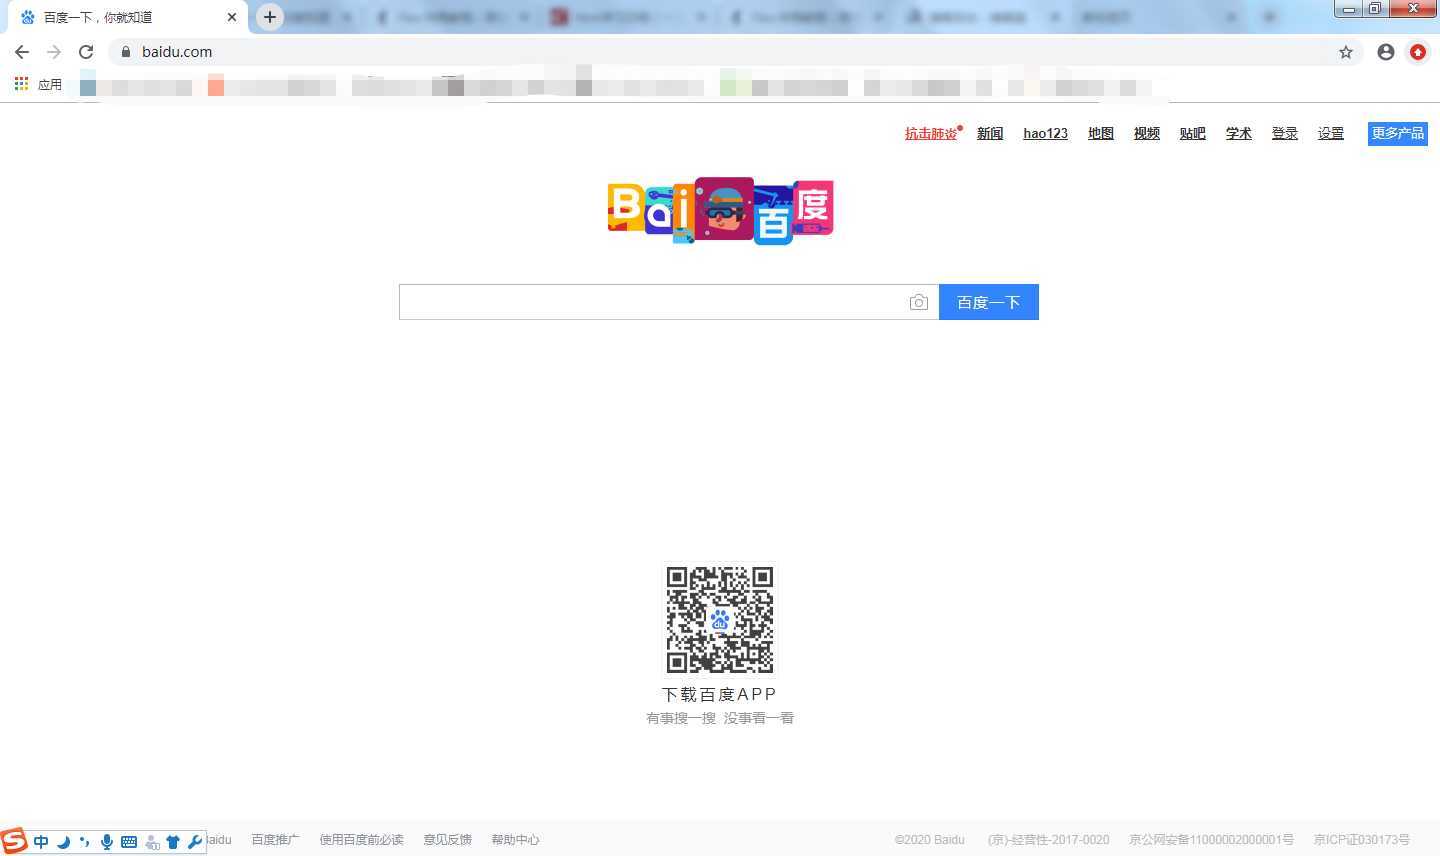Open the 使用百度前必读 footer link

(x=361, y=840)
